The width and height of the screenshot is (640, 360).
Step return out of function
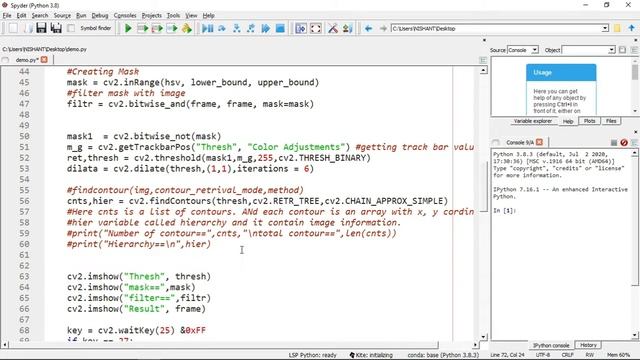pyautogui.click(x=251, y=28)
